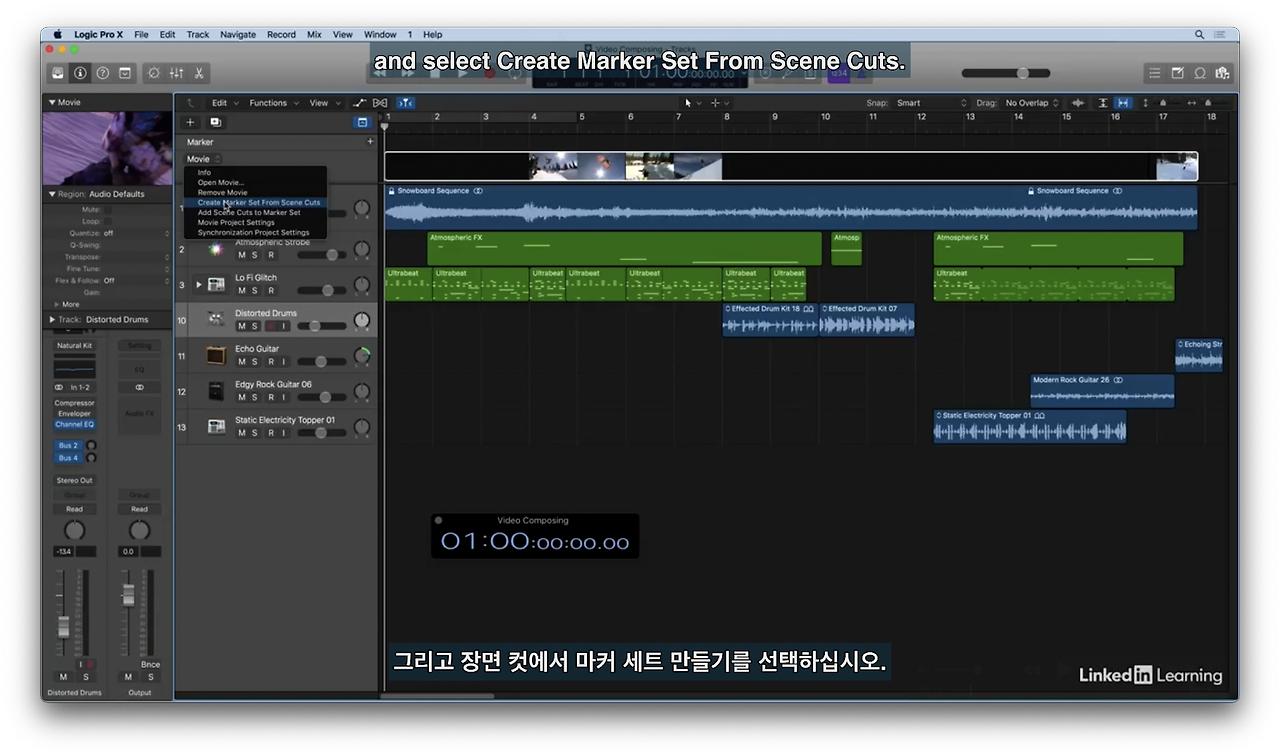Open the Drag No Overlap dropdown

pyautogui.click(x=1032, y=103)
